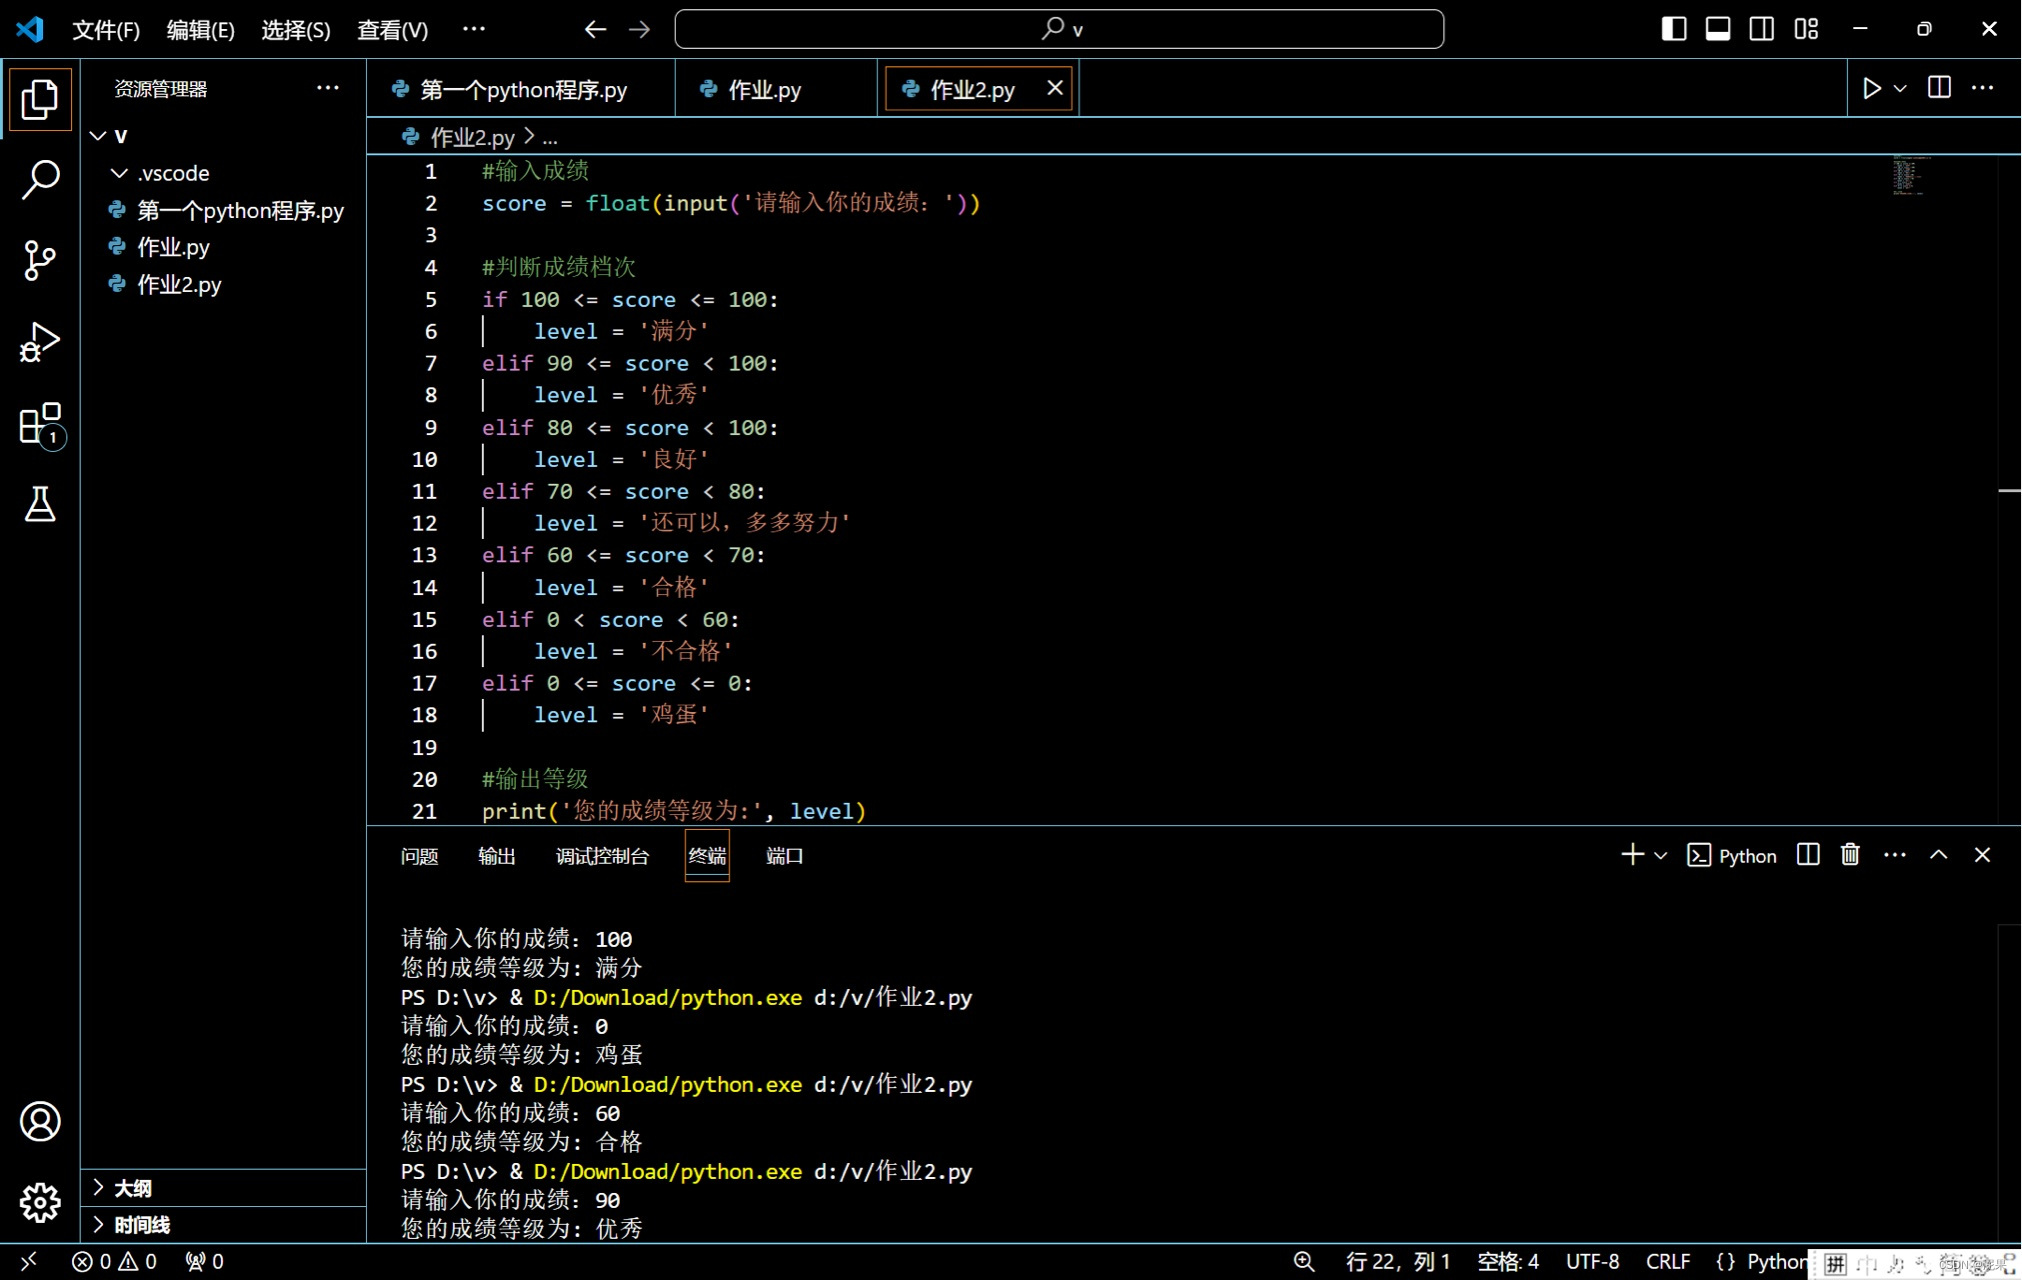Click Python language mode in status bar

(x=1776, y=1262)
